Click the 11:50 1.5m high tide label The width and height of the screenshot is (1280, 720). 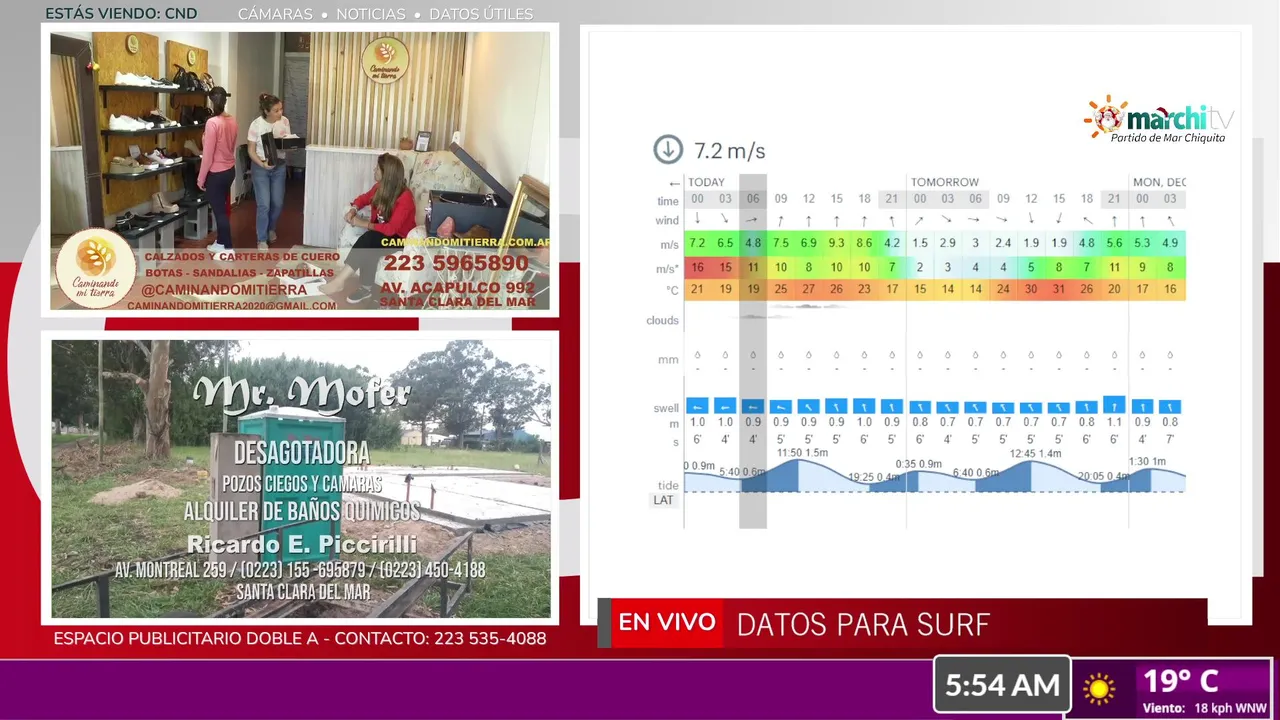click(802, 453)
